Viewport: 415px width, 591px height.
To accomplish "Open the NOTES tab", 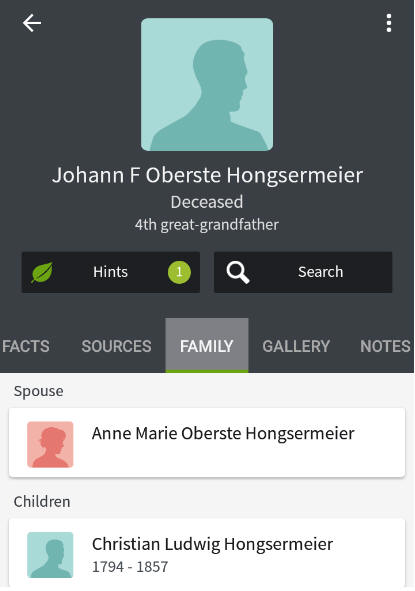I will (385, 346).
